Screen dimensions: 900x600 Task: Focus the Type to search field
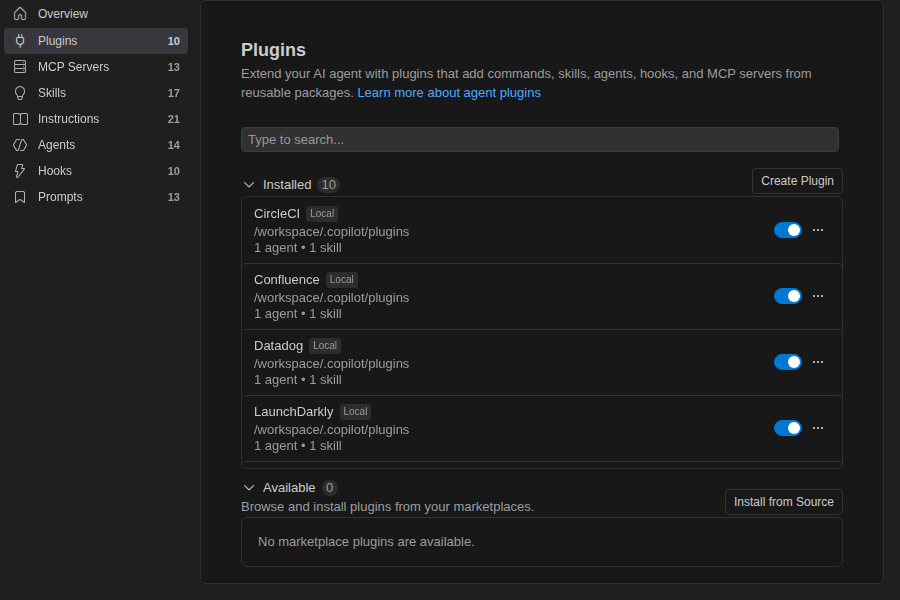point(540,140)
